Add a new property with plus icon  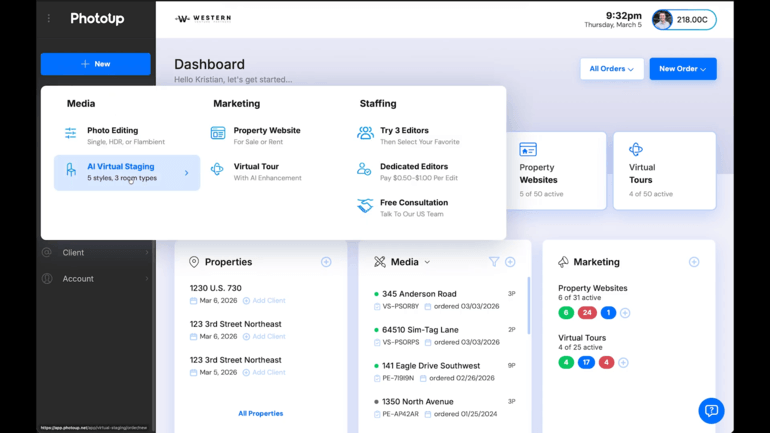326,262
